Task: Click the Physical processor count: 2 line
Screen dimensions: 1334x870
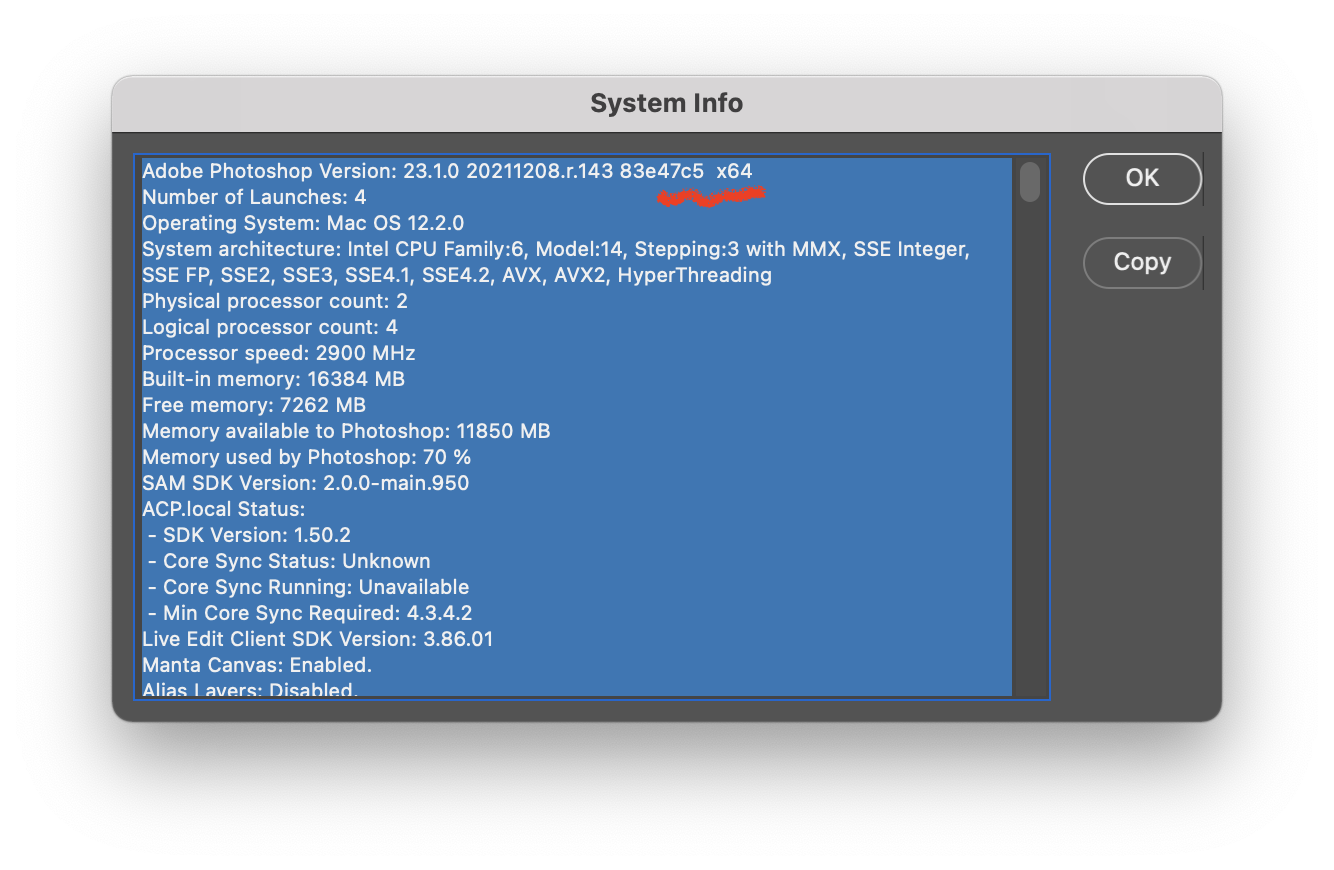Action: coord(275,301)
